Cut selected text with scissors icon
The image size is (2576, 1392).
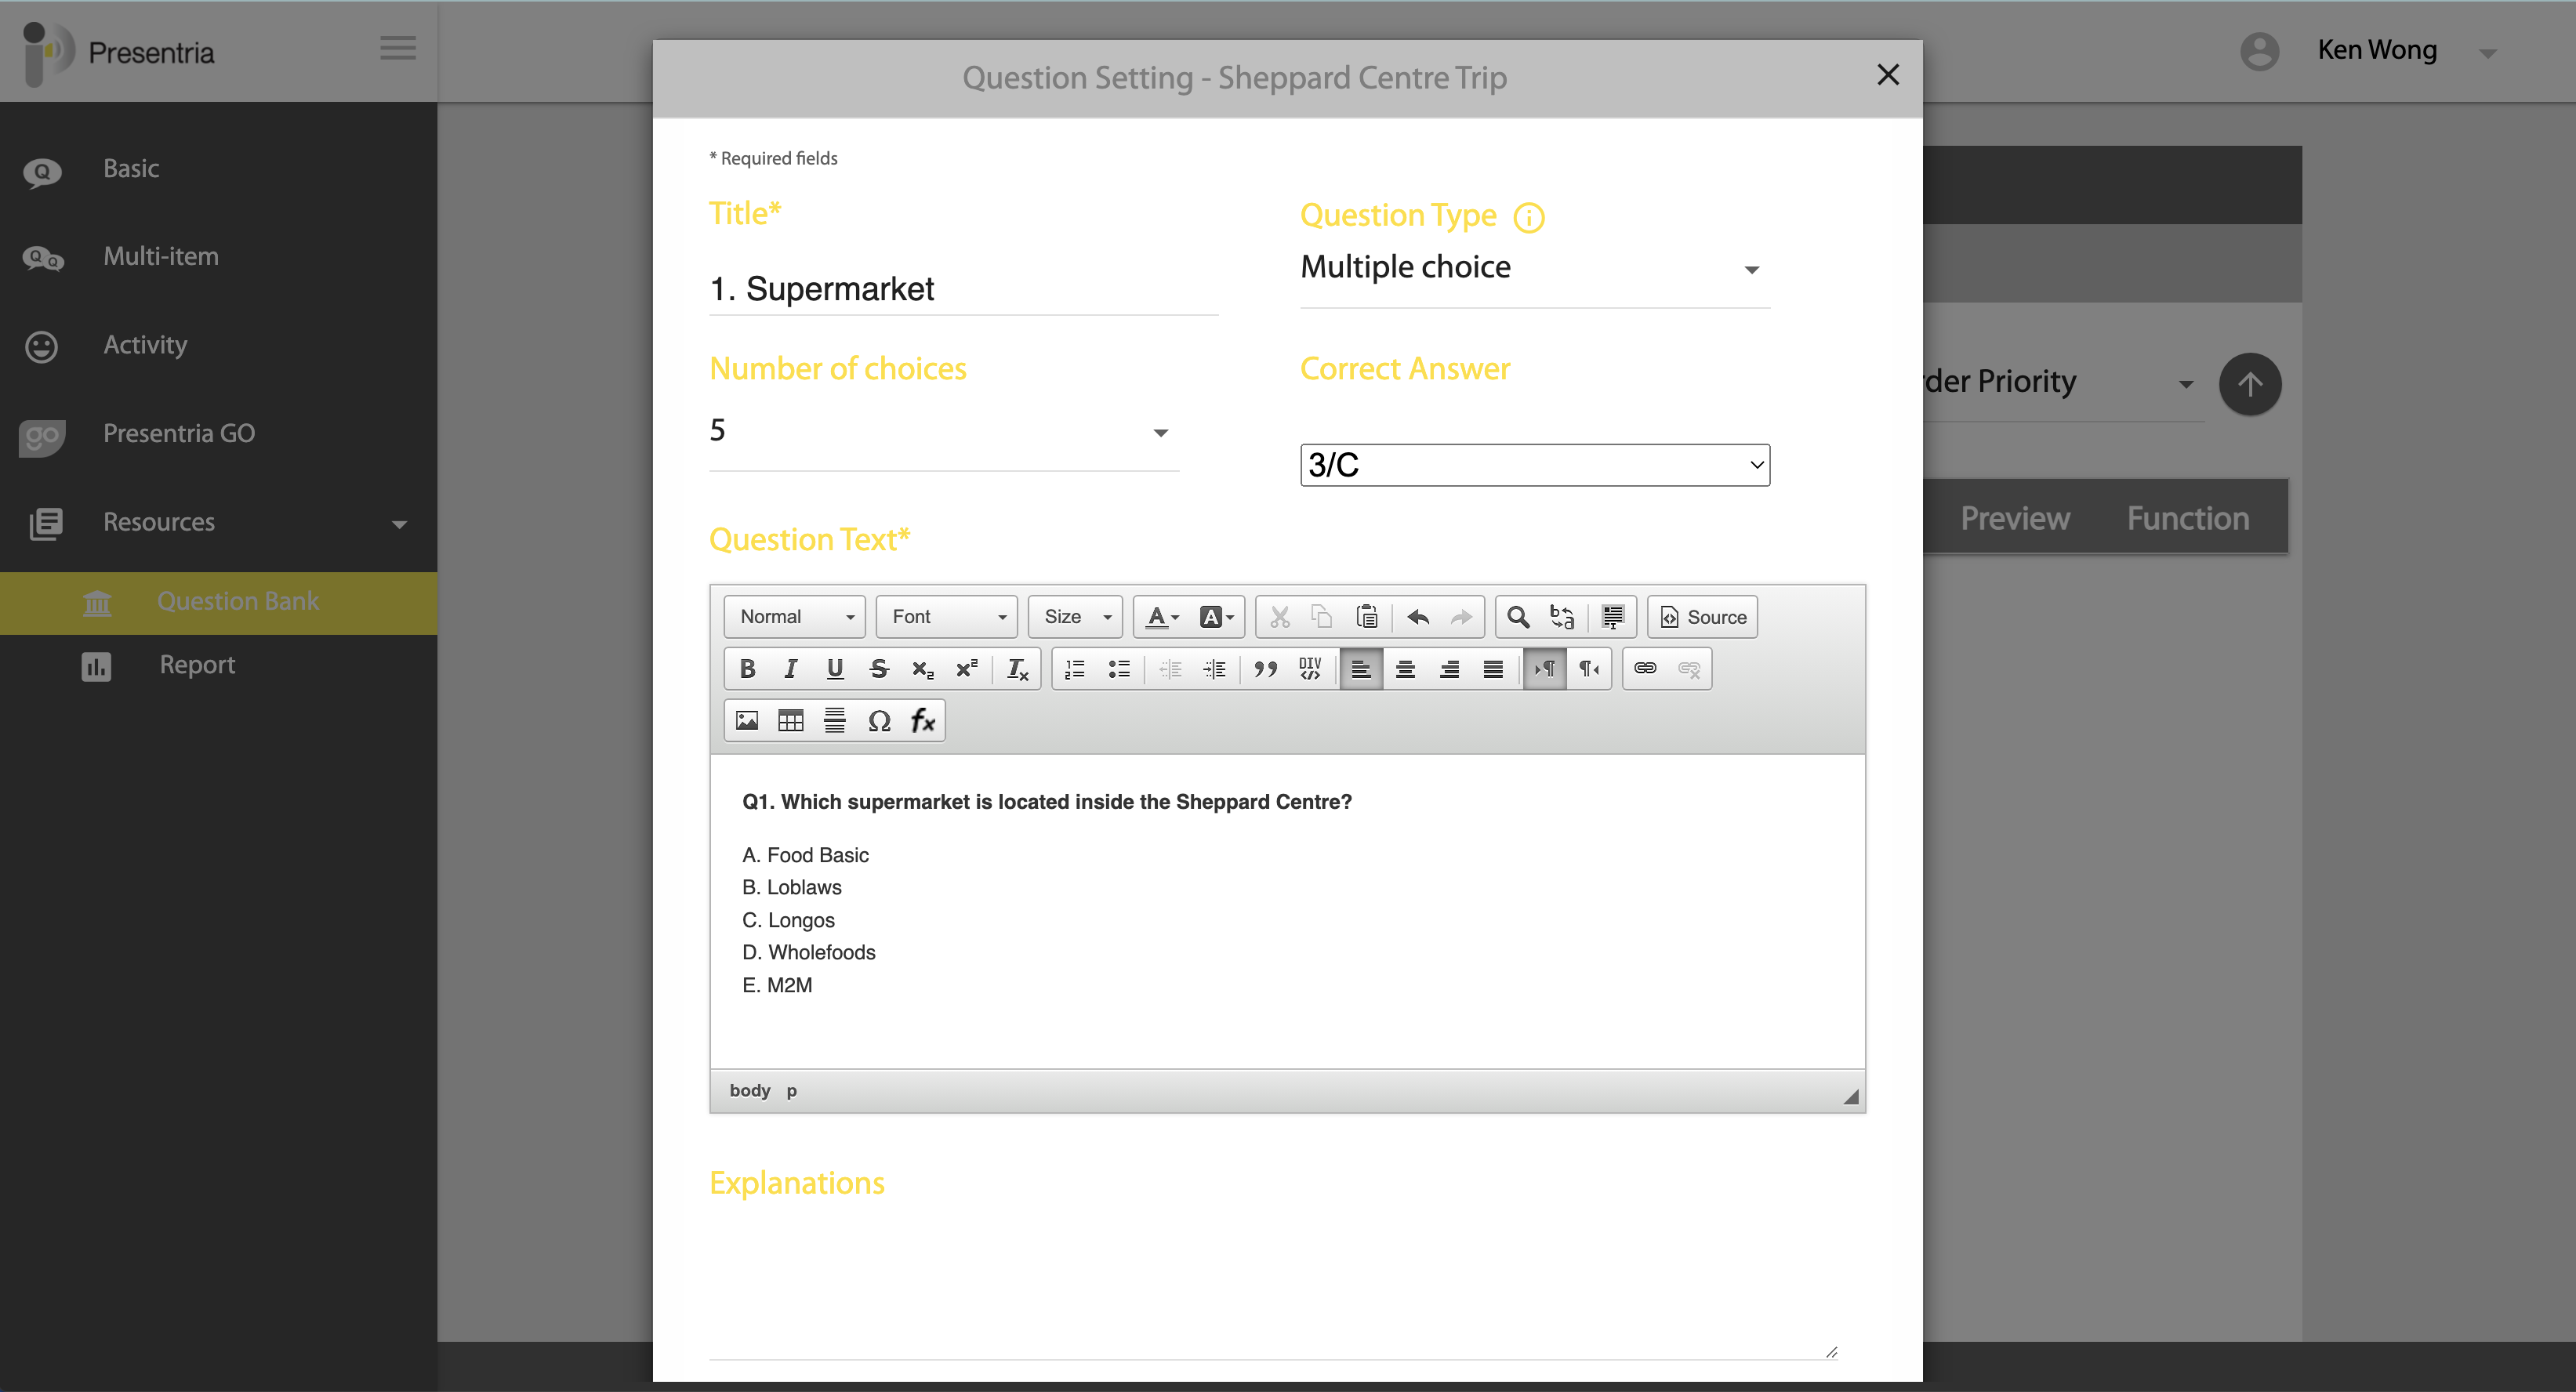click(x=1279, y=617)
